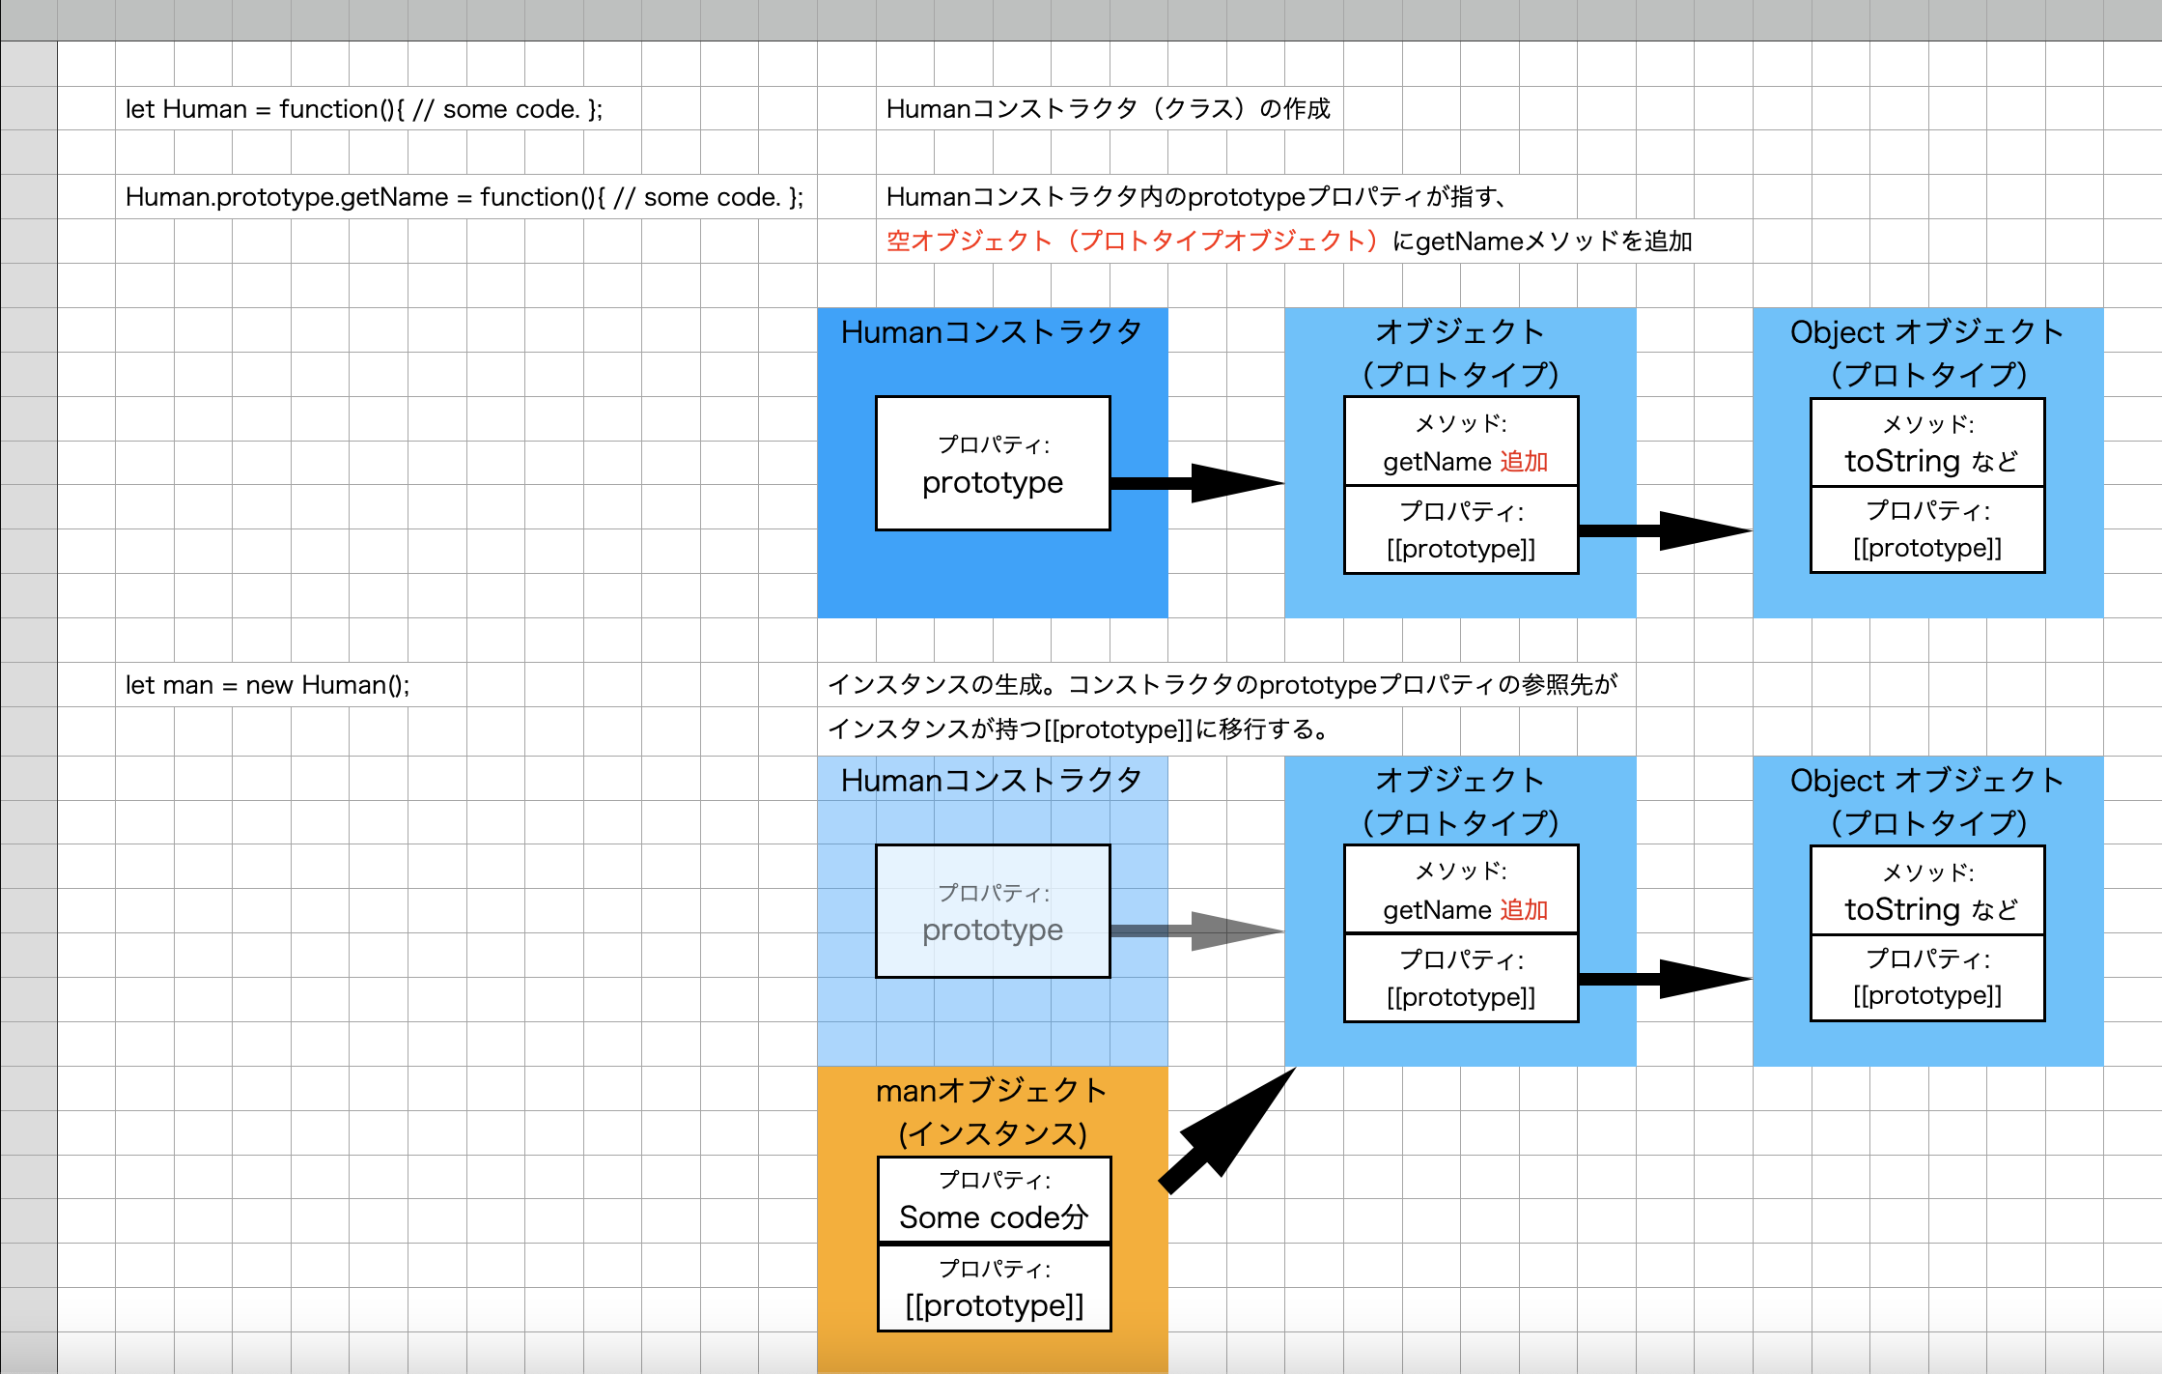Screen dimensions: 2162x1374
Task: Click the Humanコンストラクタ（クラス）の作成 annotation
Action: coord(1108,109)
